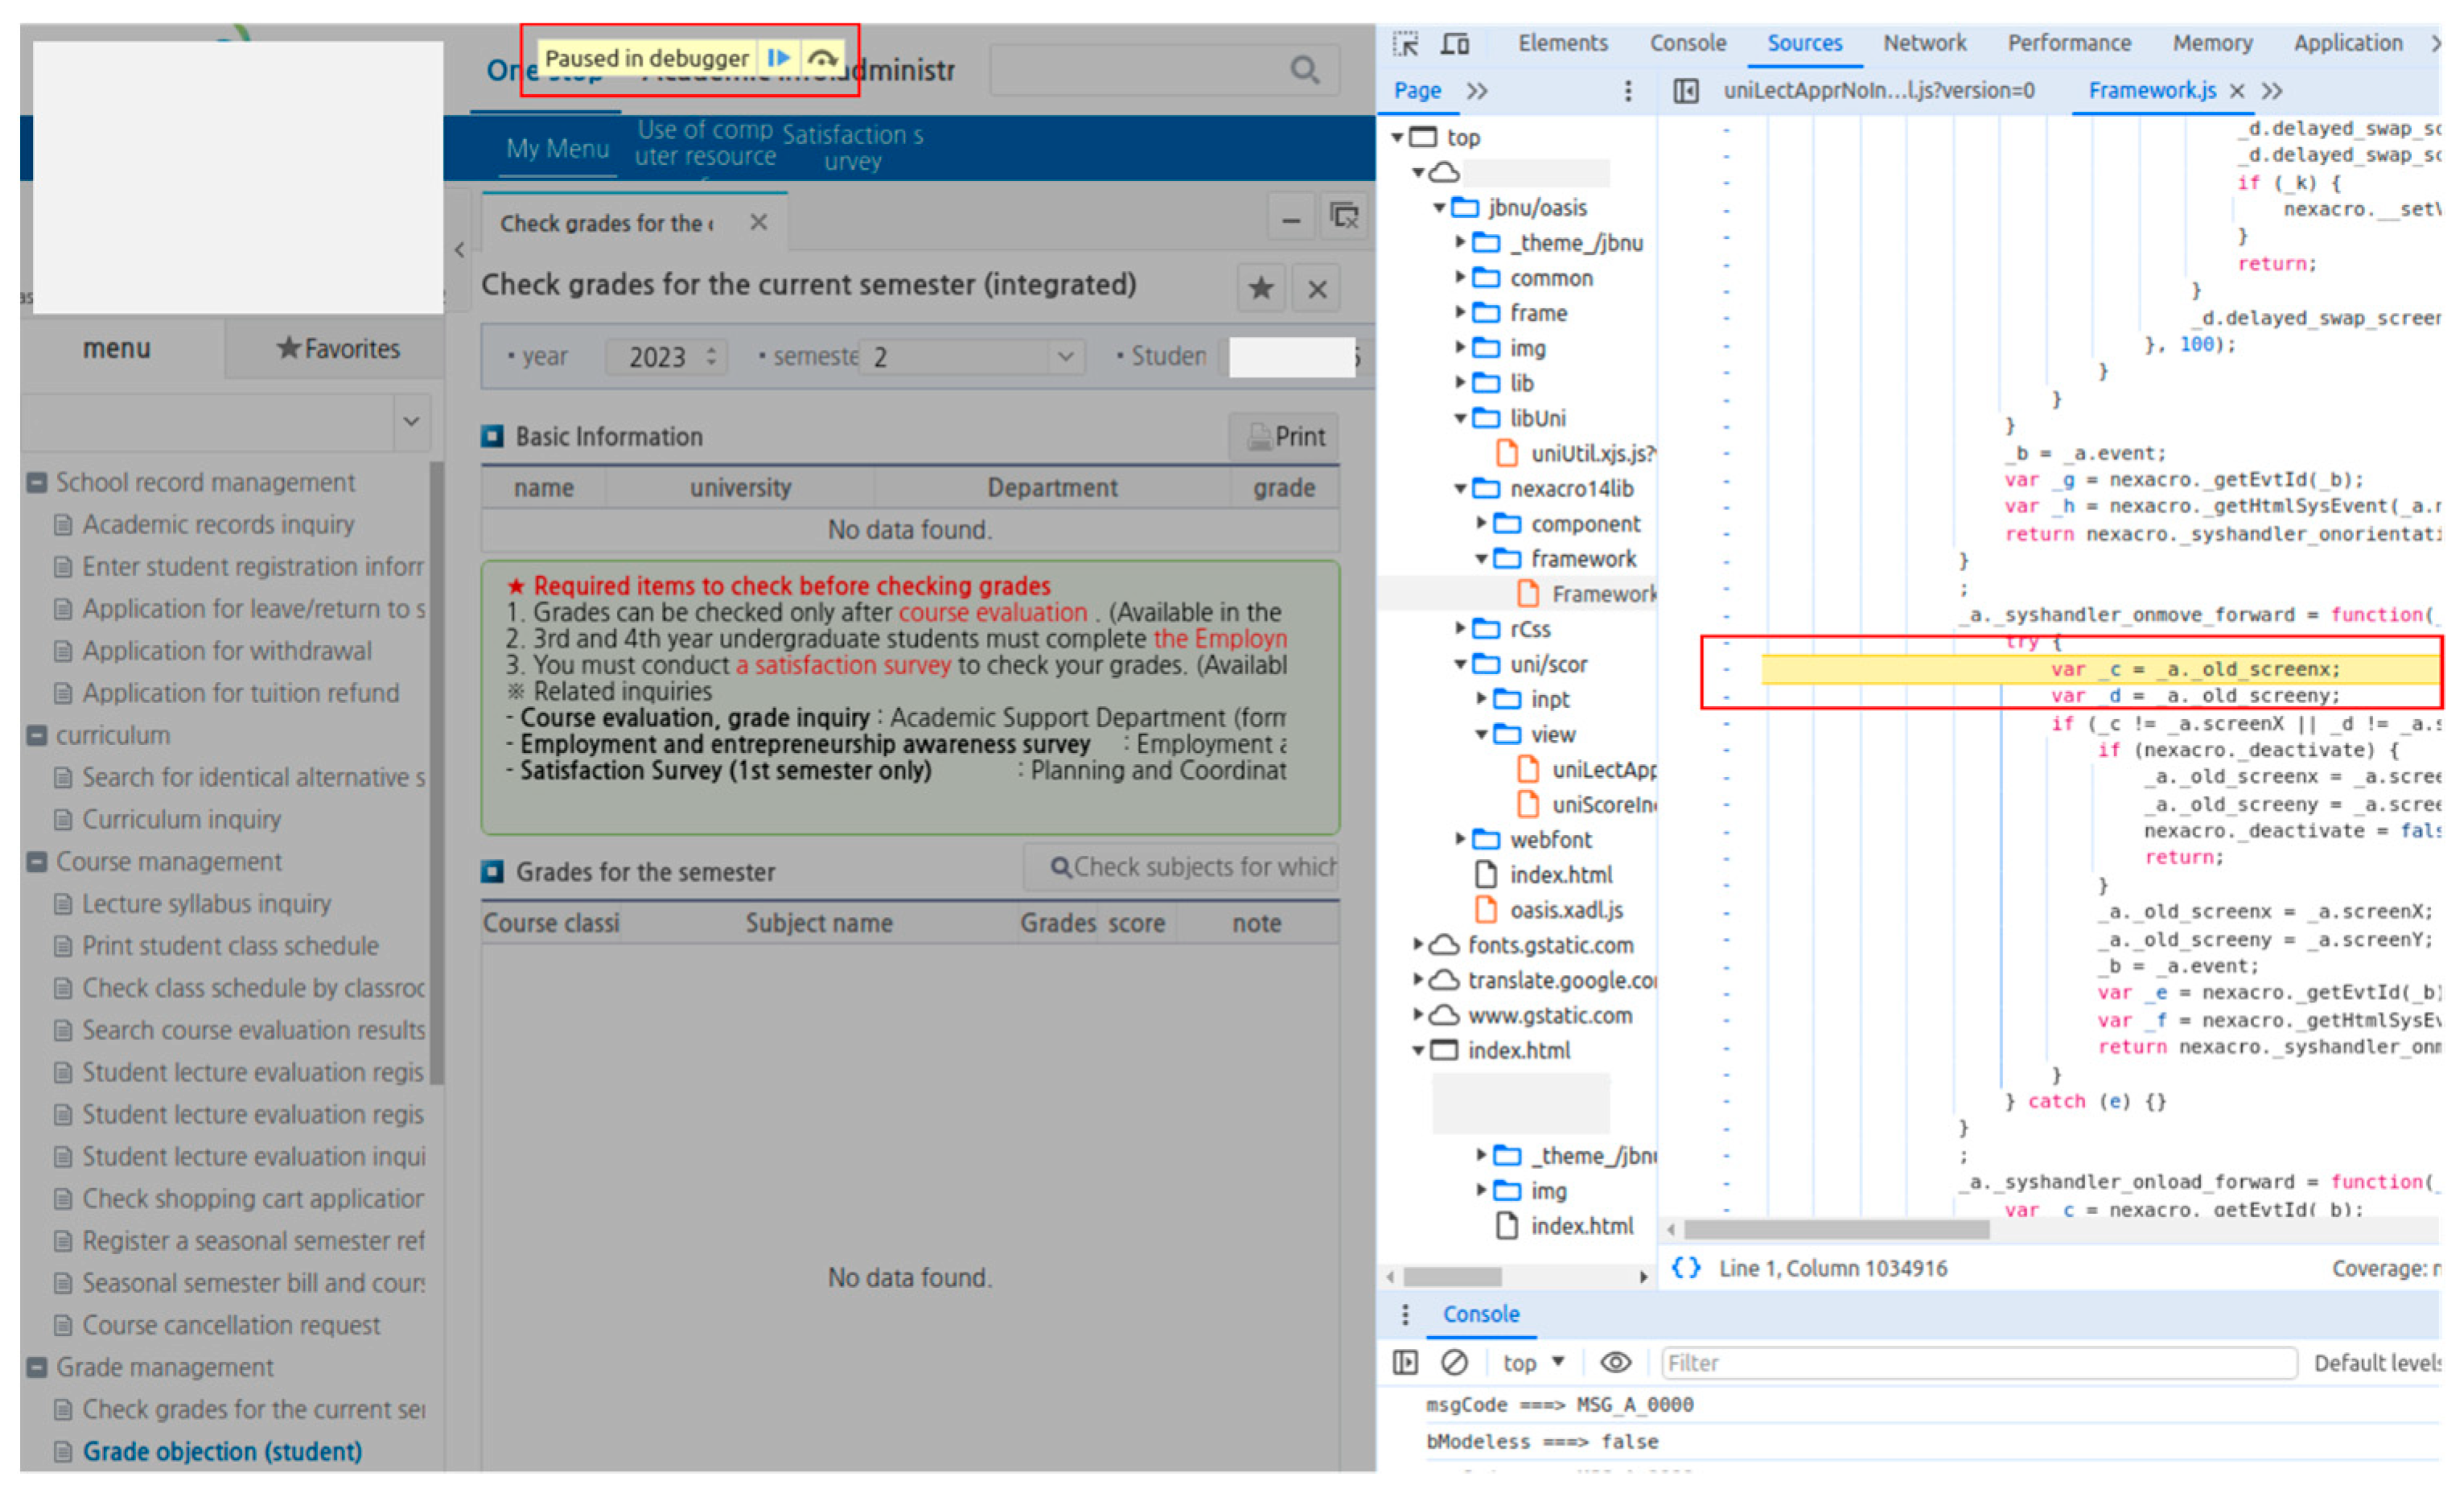Open Grade objection (student) link
2464x1497 pixels.
click(x=222, y=1451)
